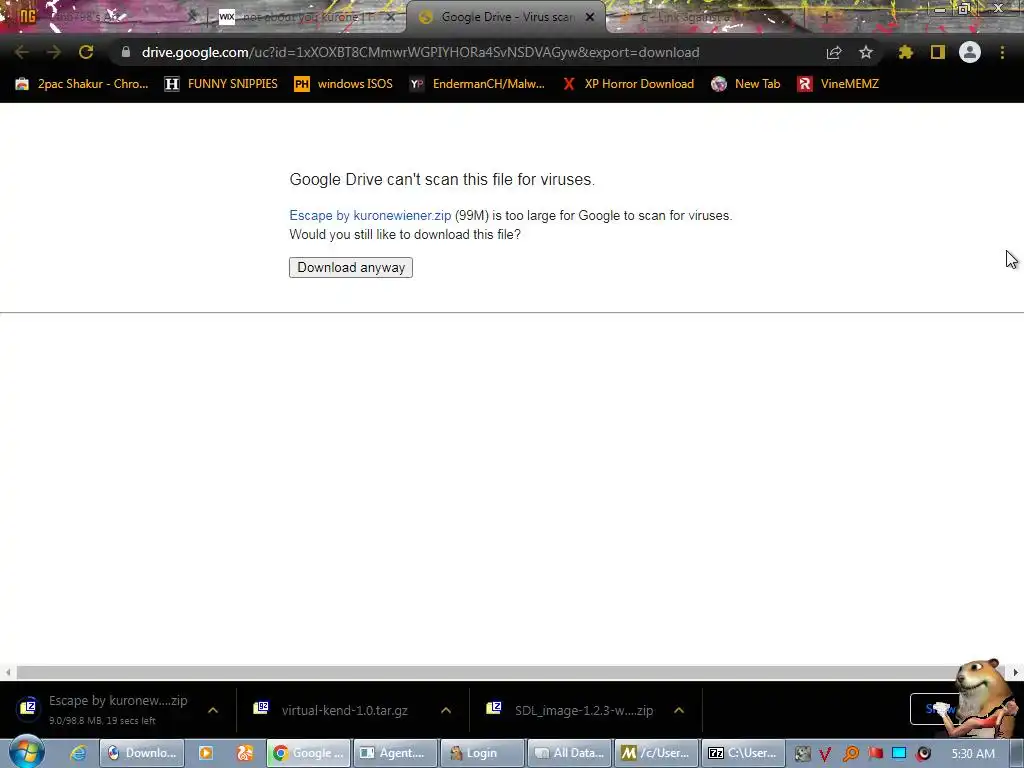Go forward using the browser forward arrow
The width and height of the screenshot is (1024, 768).
point(54,52)
